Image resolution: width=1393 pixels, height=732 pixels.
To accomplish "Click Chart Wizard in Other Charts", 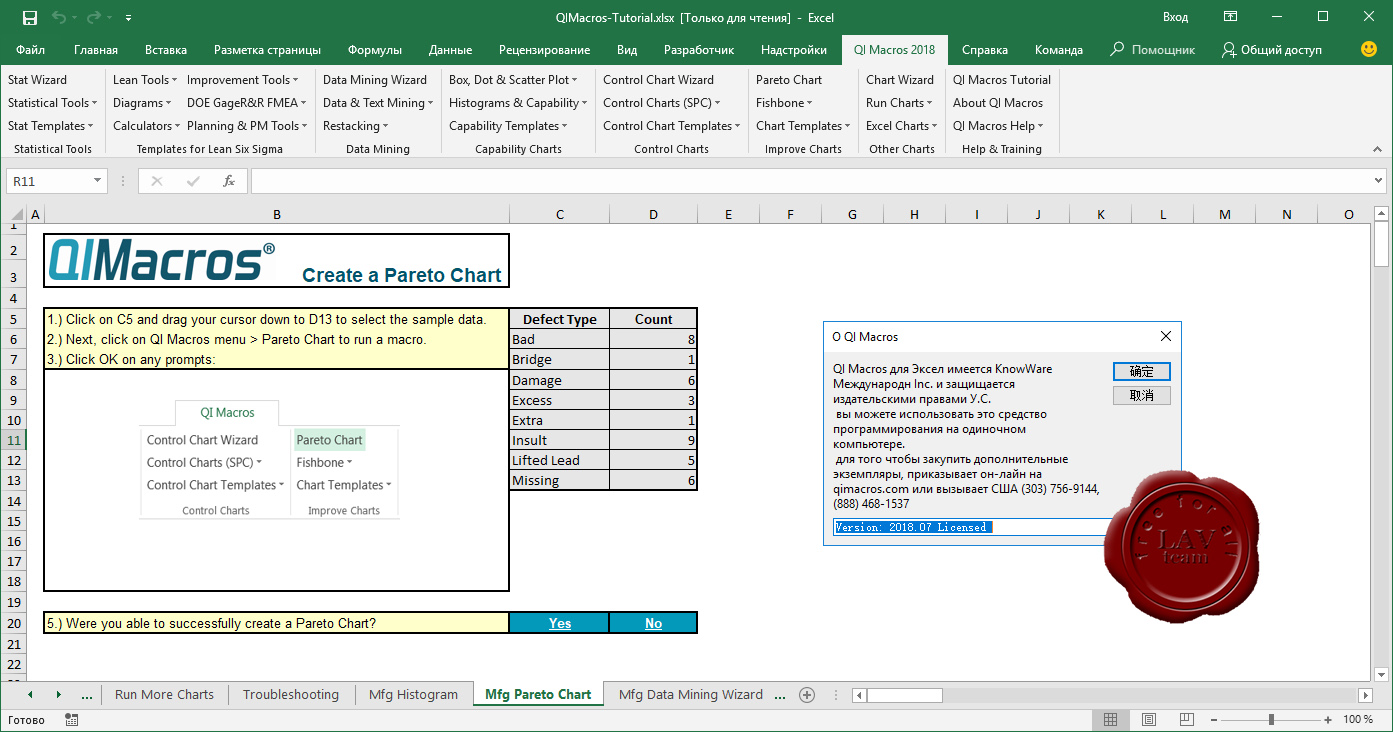I will [x=900, y=80].
